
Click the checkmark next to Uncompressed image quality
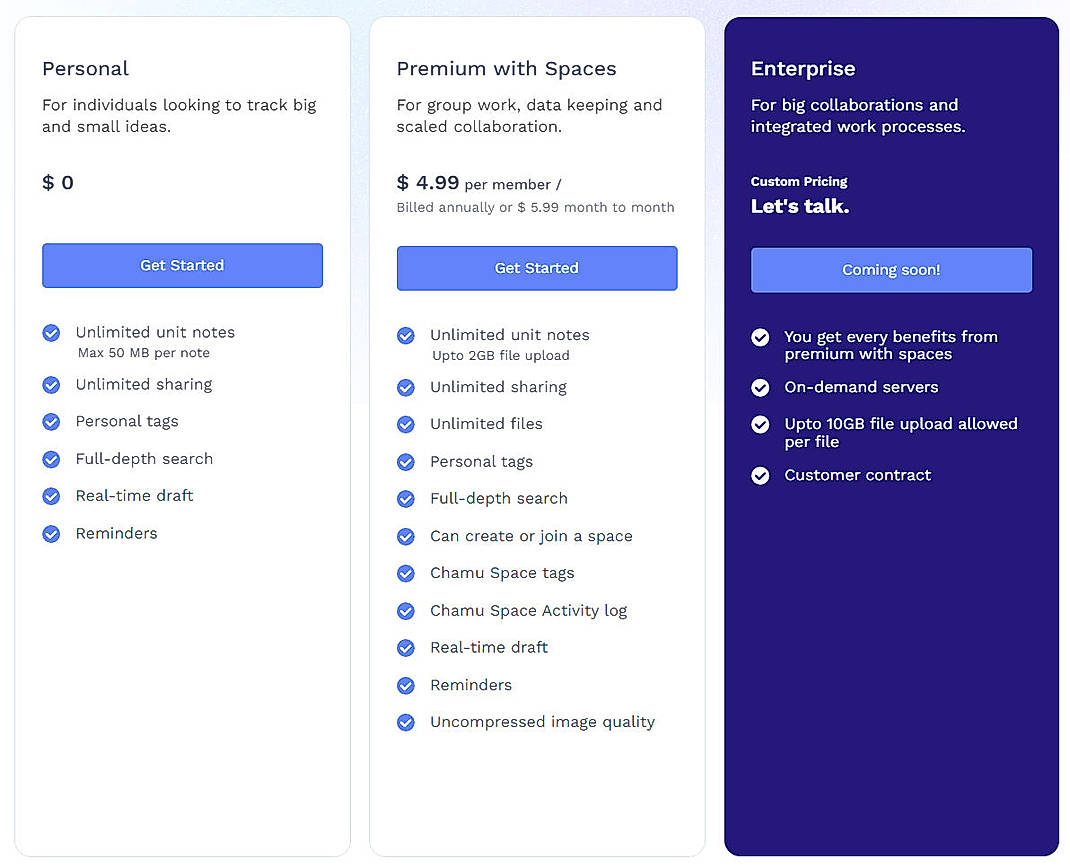405,722
